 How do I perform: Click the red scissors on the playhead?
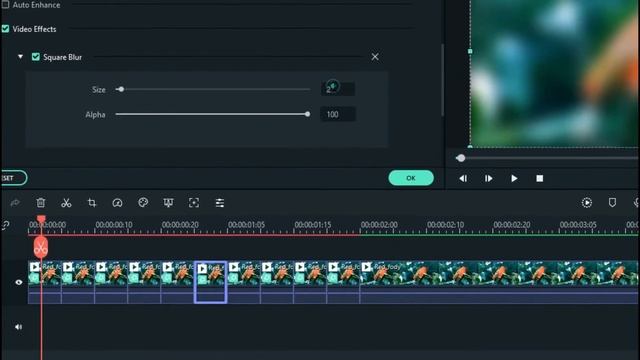pos(41,247)
